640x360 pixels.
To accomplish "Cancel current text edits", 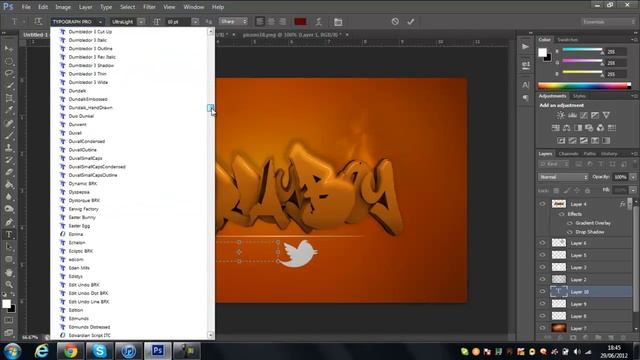I will click(395, 21).
